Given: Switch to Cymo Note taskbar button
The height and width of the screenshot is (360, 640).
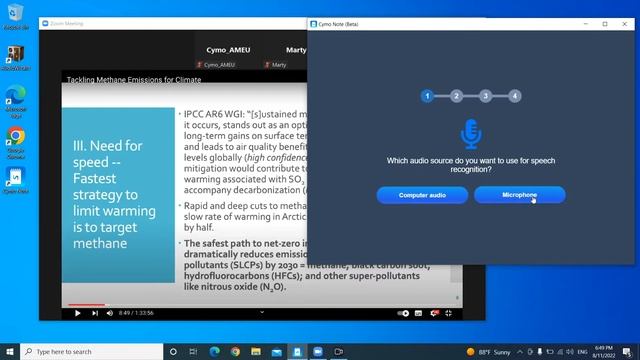Looking at the screenshot, I should [x=297, y=351].
